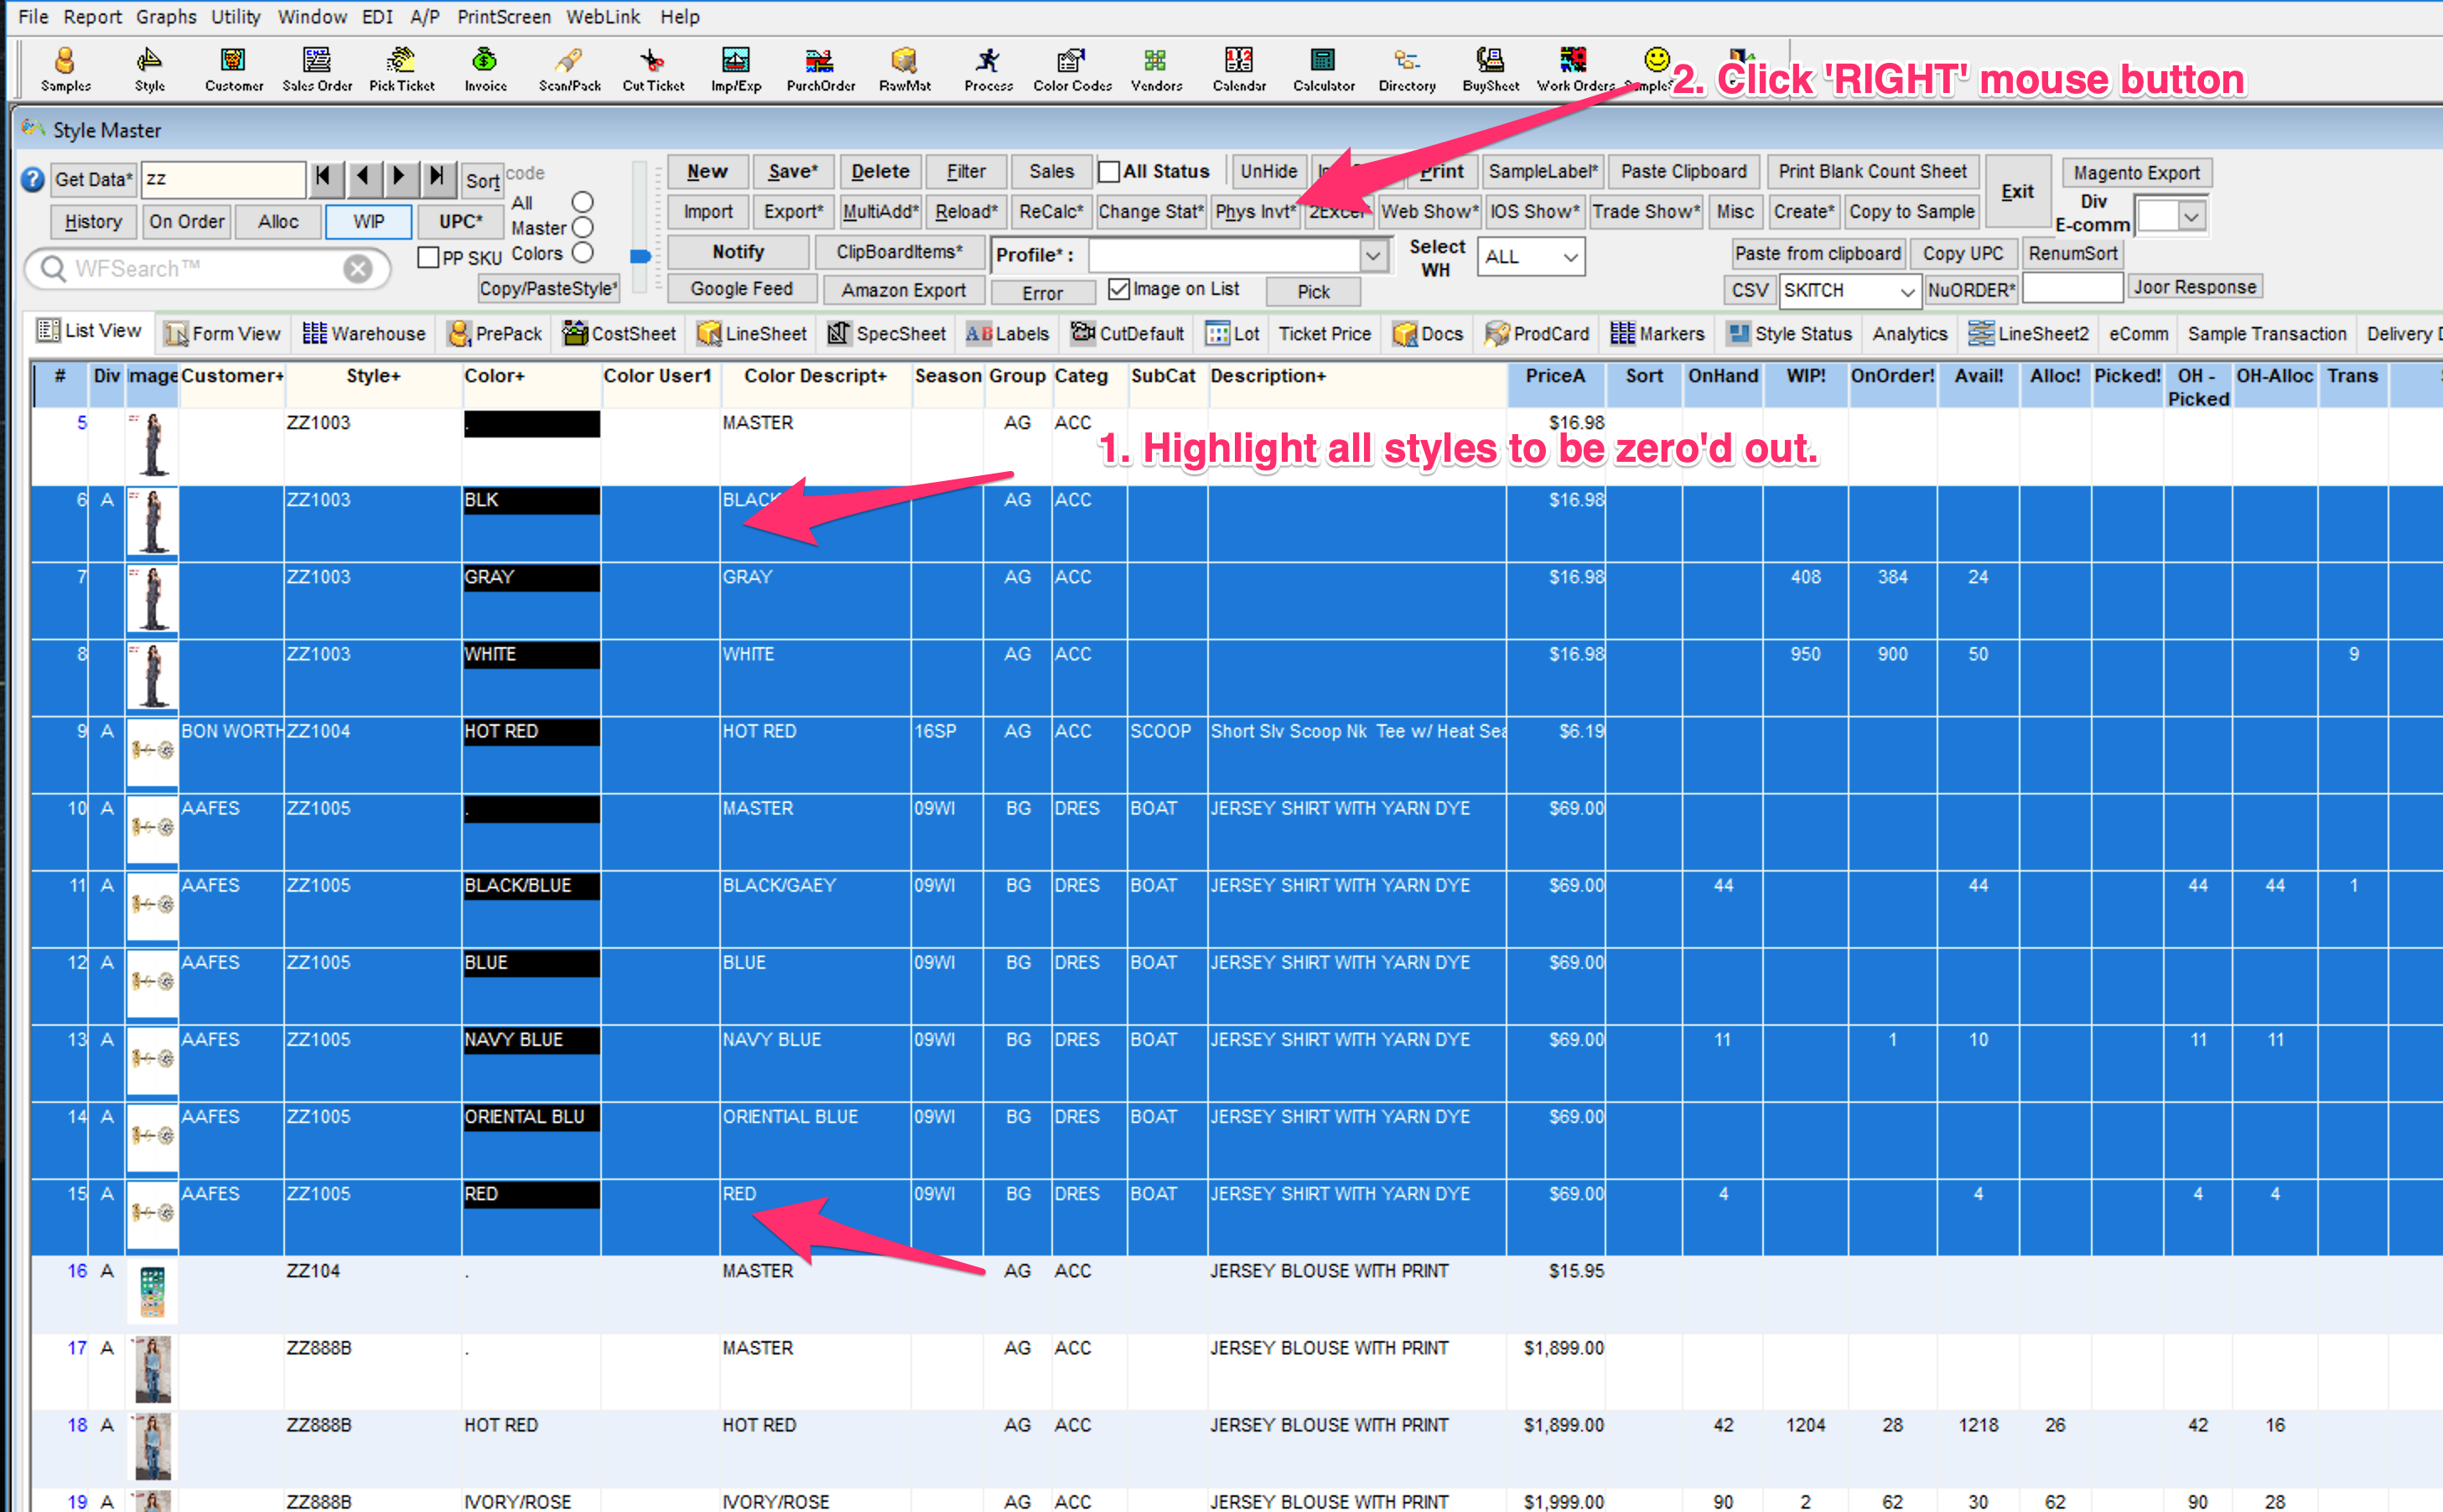The image size is (2443, 1512).
Task: Click the GRAY color swatch cell
Action: tap(531, 577)
